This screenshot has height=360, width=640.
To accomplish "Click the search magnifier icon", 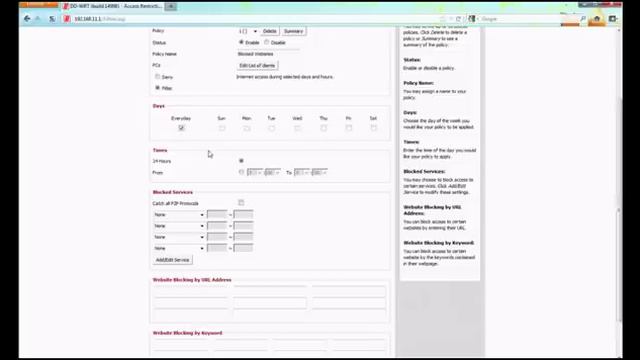I will point(582,19).
